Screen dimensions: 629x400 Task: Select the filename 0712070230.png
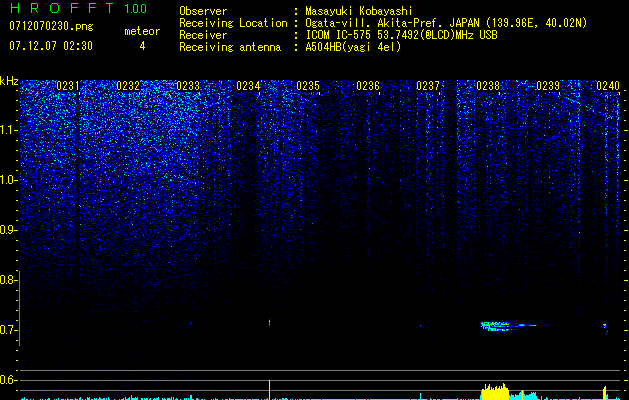pyautogui.click(x=51, y=26)
